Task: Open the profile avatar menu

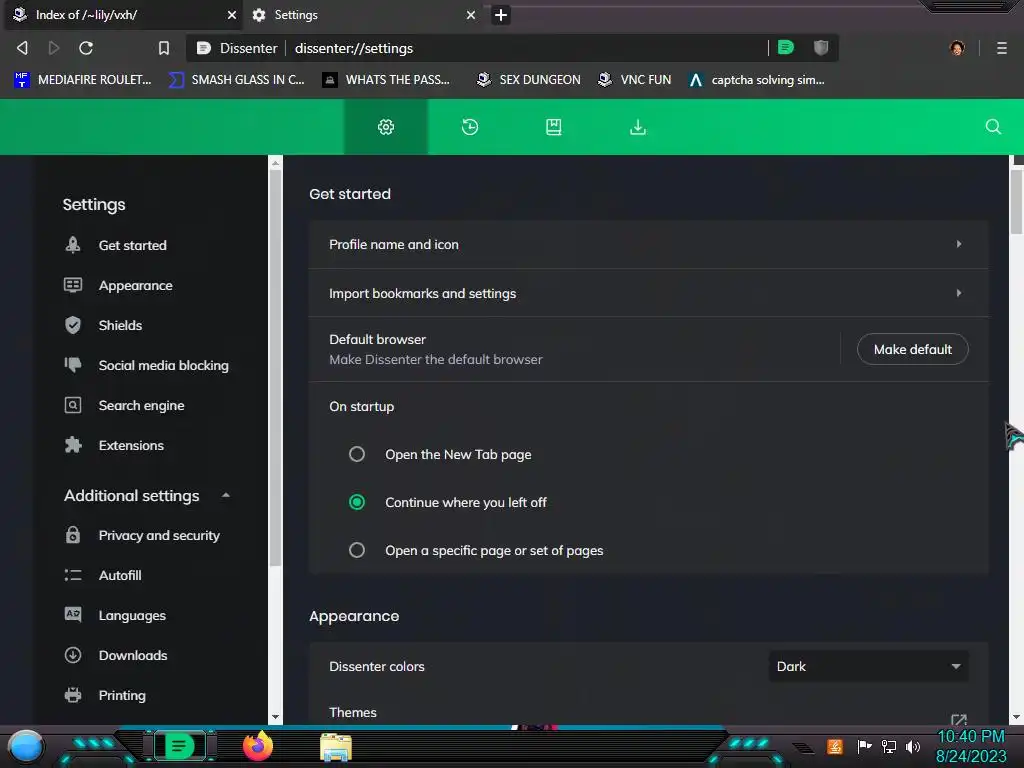Action: 957,48
